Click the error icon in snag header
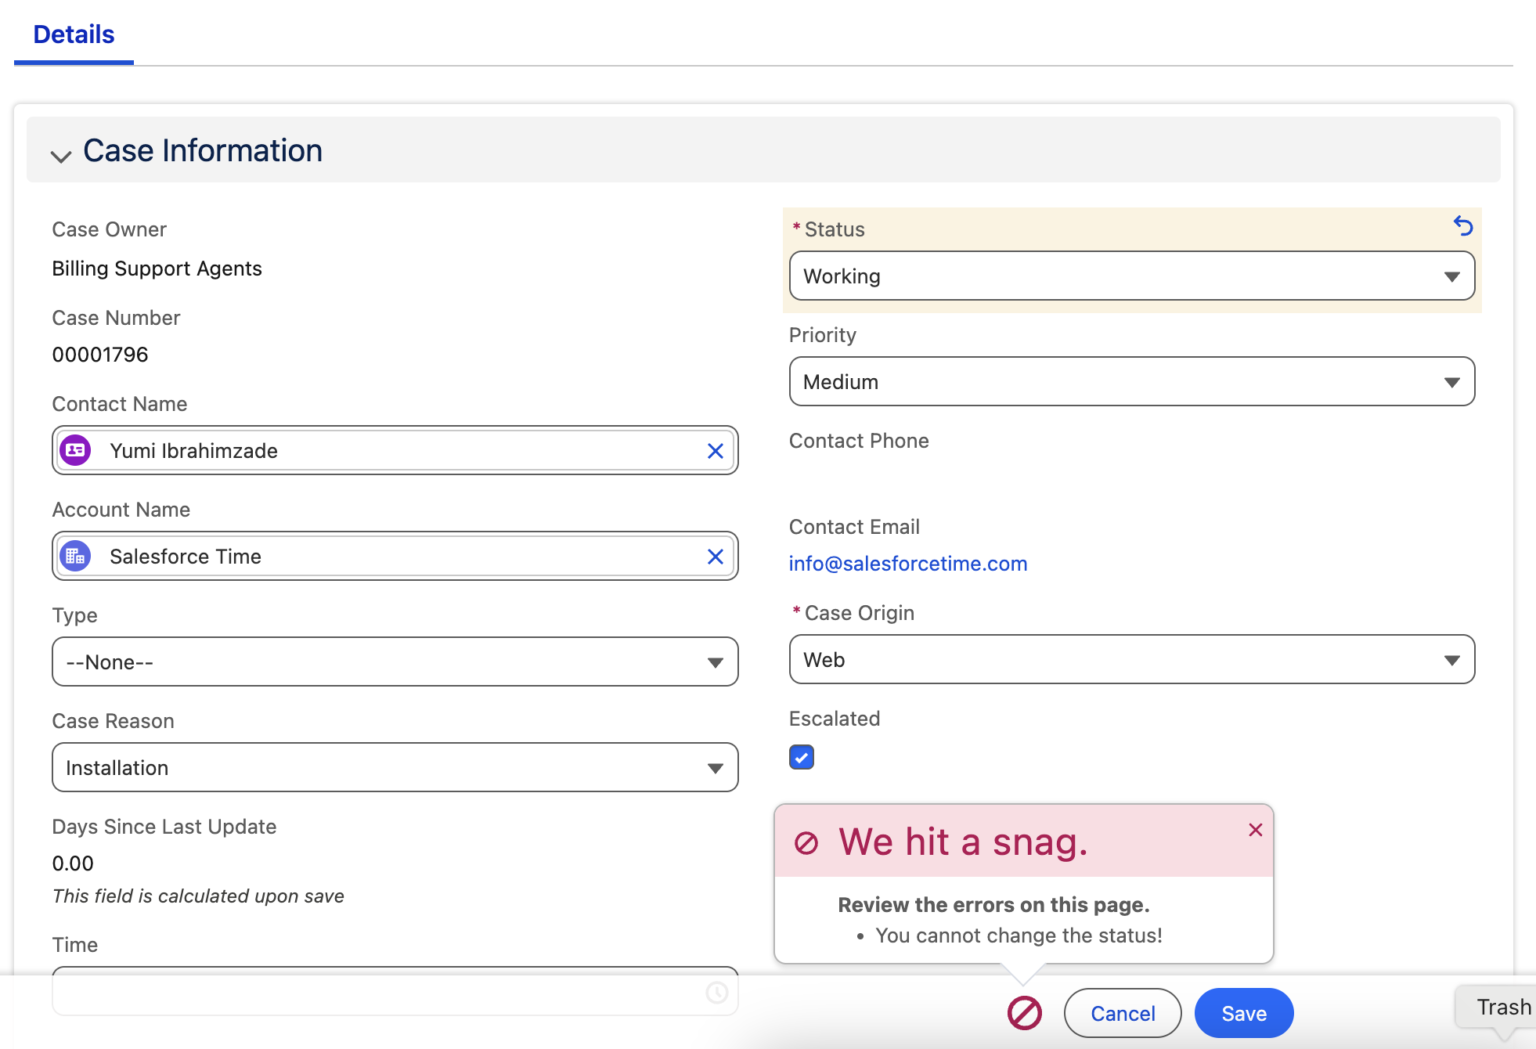The height and width of the screenshot is (1049, 1536). tap(806, 843)
